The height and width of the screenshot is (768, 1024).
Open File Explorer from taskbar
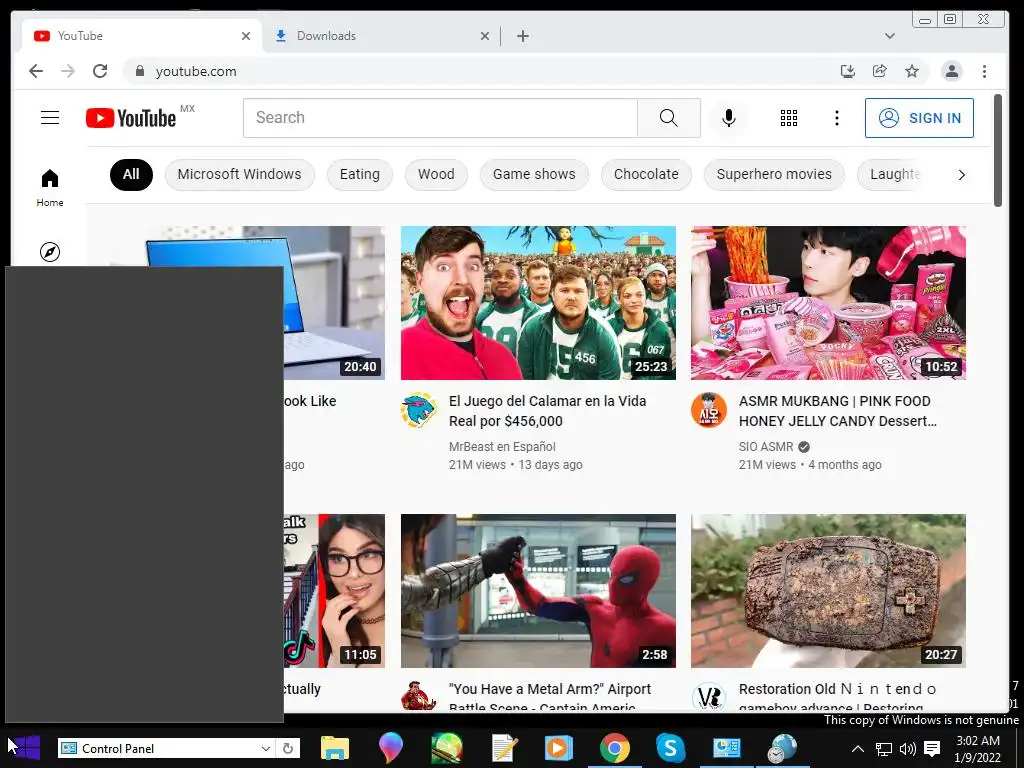334,748
